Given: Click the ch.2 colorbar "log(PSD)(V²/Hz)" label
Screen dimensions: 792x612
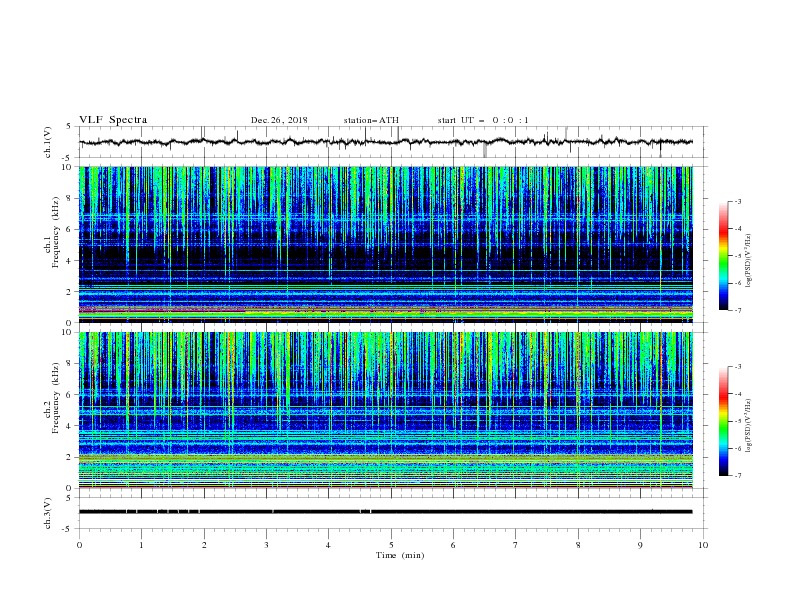Looking at the screenshot, I should pyautogui.click(x=749, y=426).
